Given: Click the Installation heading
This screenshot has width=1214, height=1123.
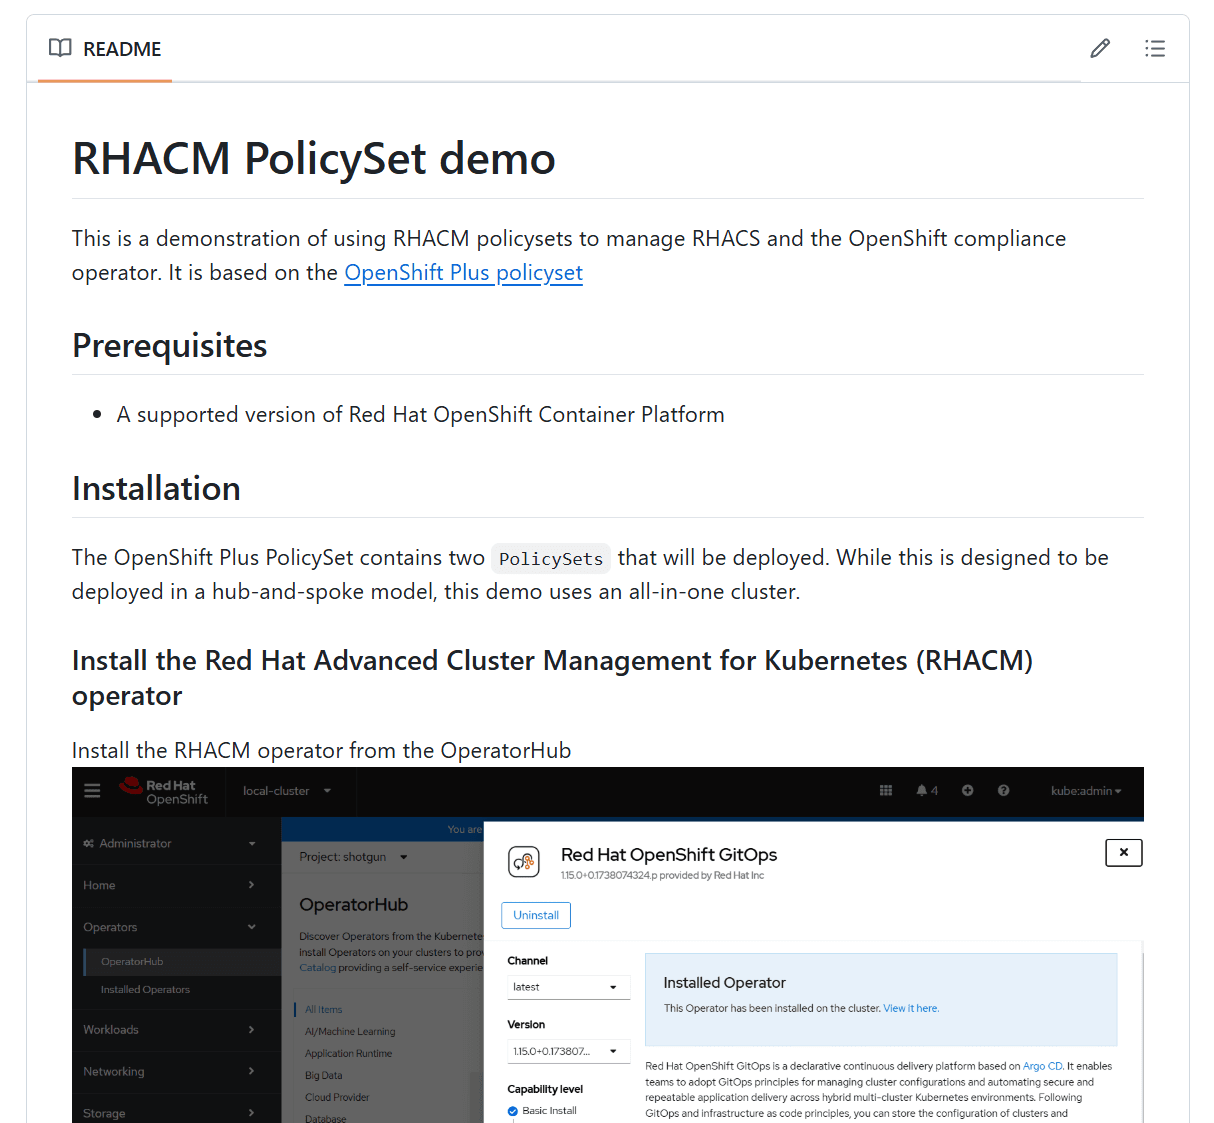Looking at the screenshot, I should [x=156, y=489].
